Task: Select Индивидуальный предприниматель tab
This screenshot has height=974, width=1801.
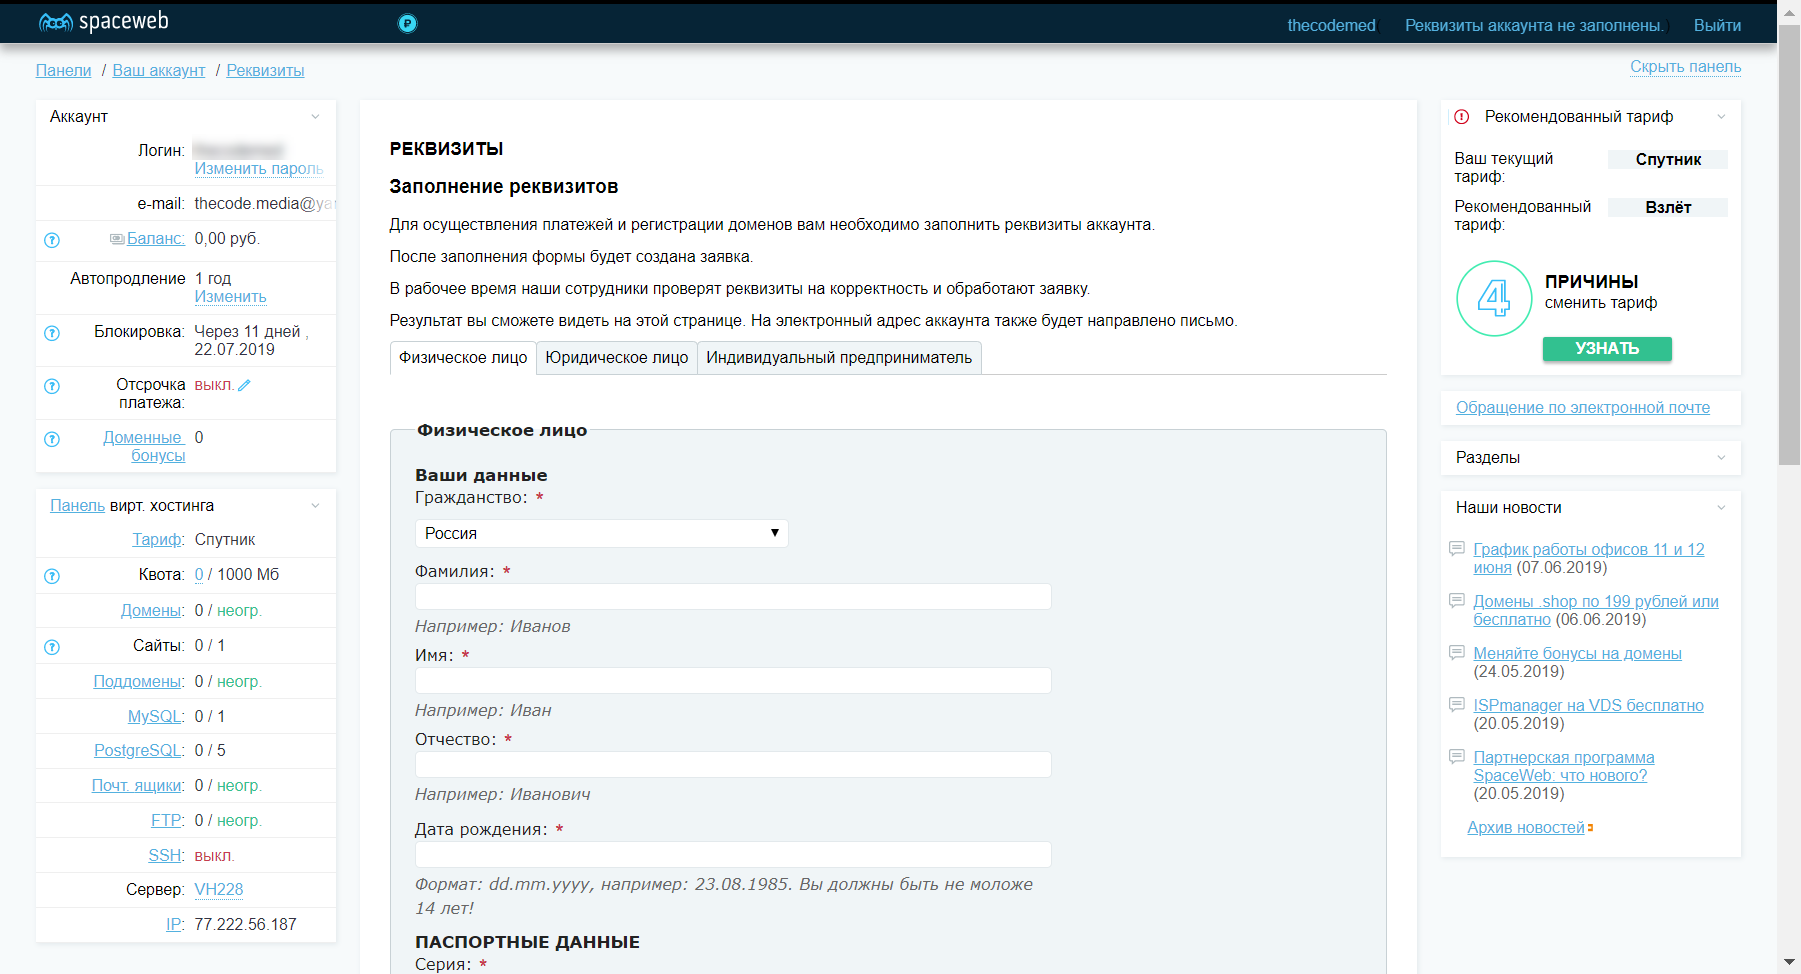Action: tap(838, 358)
